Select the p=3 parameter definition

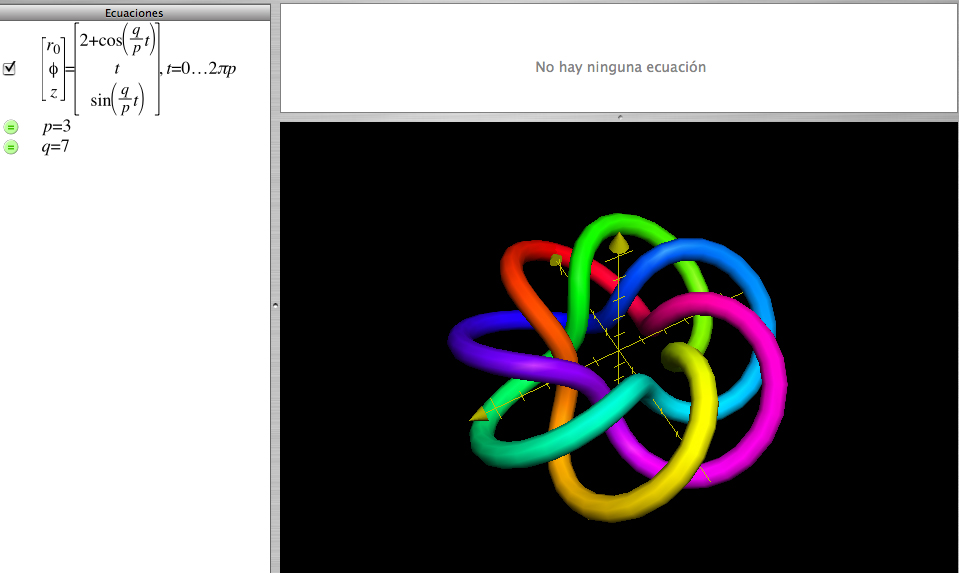coord(57,127)
